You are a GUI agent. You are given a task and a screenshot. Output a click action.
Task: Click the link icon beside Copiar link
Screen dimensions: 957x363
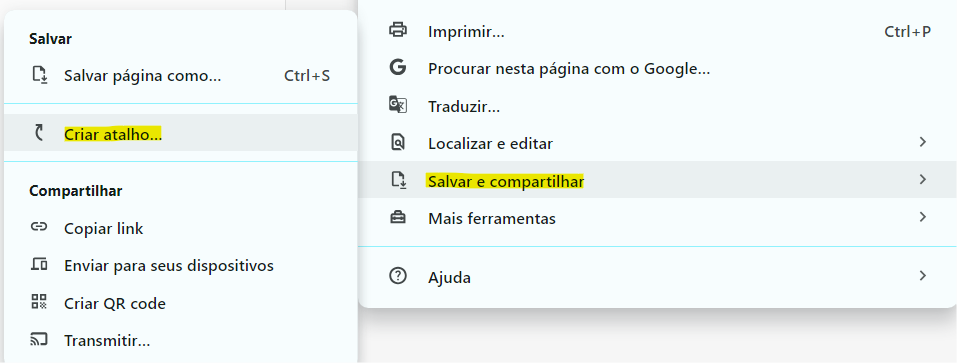click(x=39, y=227)
